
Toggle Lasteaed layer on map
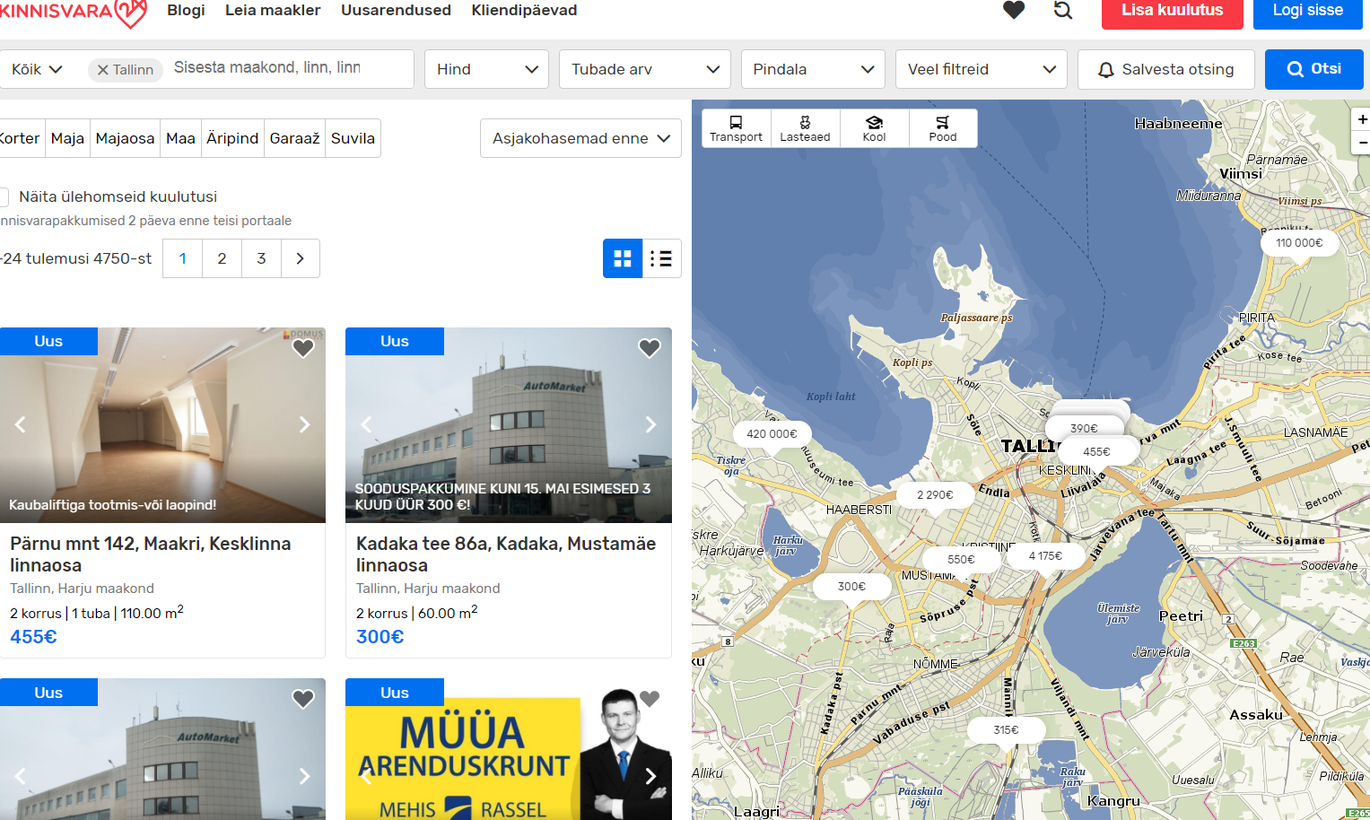[805, 128]
